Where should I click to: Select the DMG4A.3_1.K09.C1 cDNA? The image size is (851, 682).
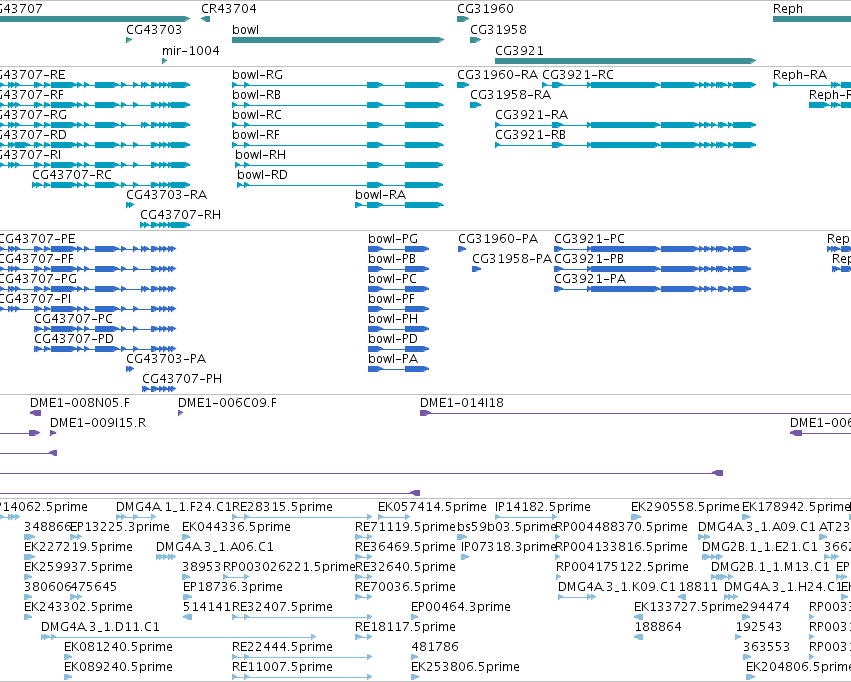577,597
